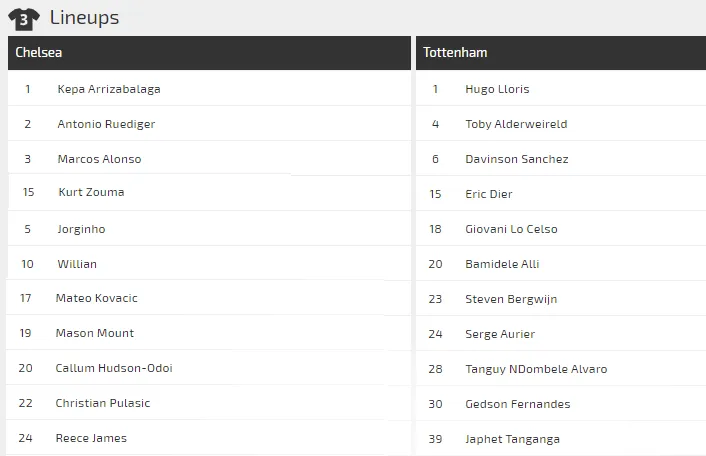The width and height of the screenshot is (706, 456).
Task: Click on Antonio Ruediger
Action: (106, 124)
